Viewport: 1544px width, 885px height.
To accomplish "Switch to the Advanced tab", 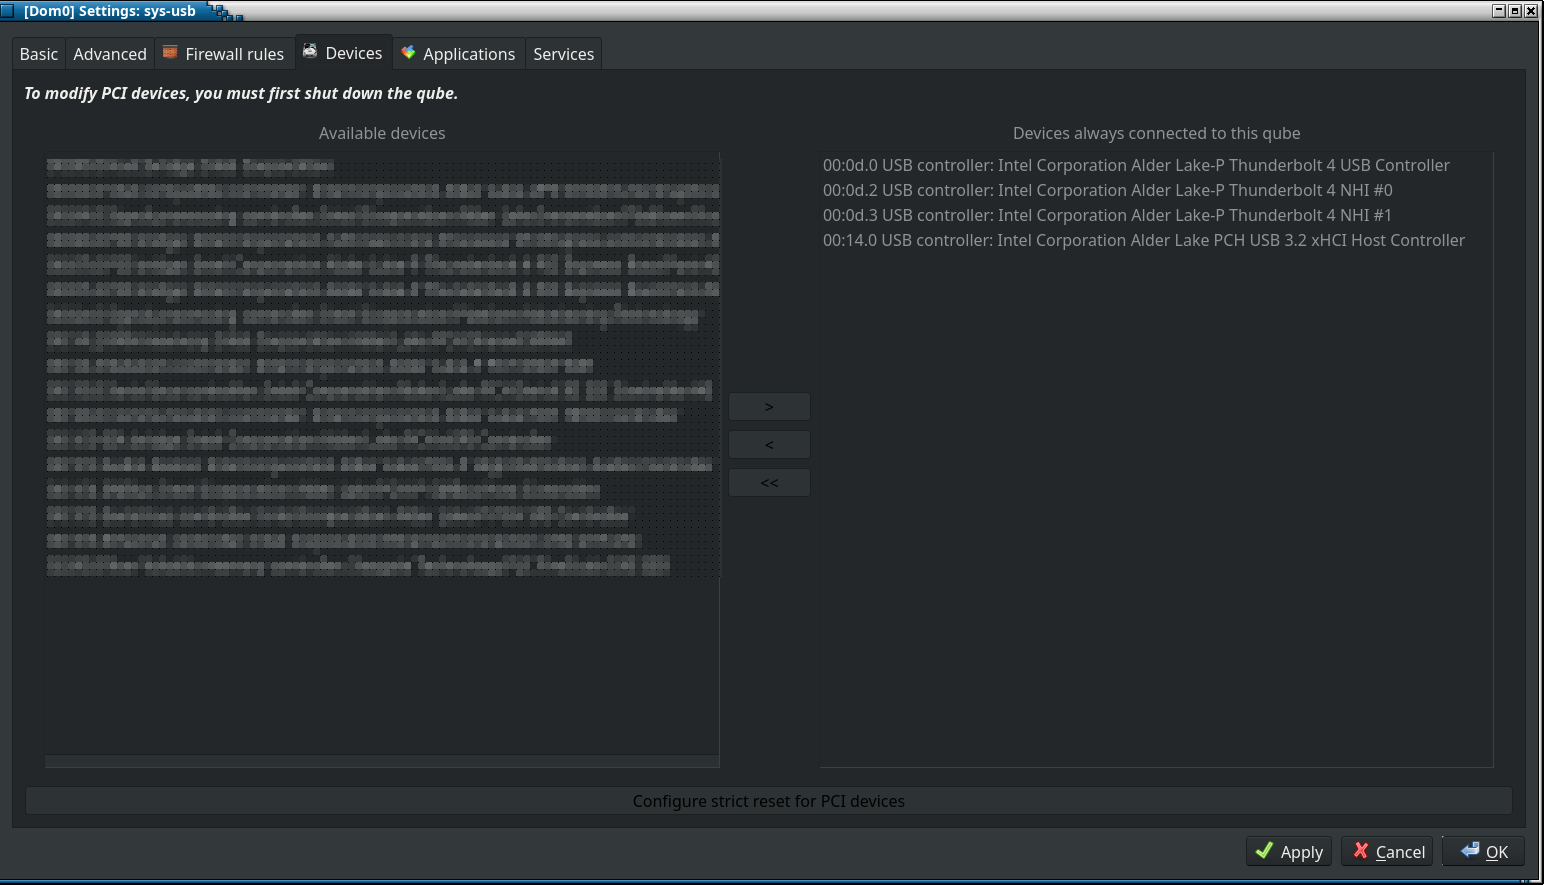I will click(x=110, y=54).
